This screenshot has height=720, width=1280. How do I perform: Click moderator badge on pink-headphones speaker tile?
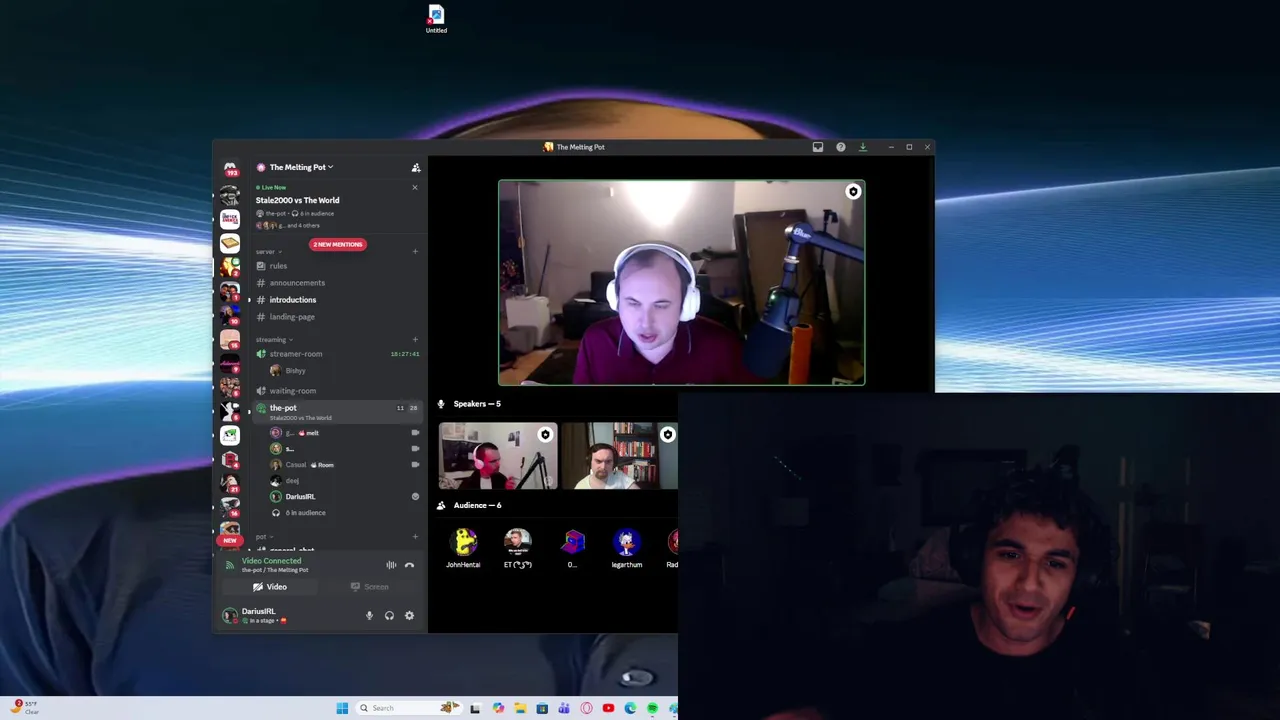545,434
